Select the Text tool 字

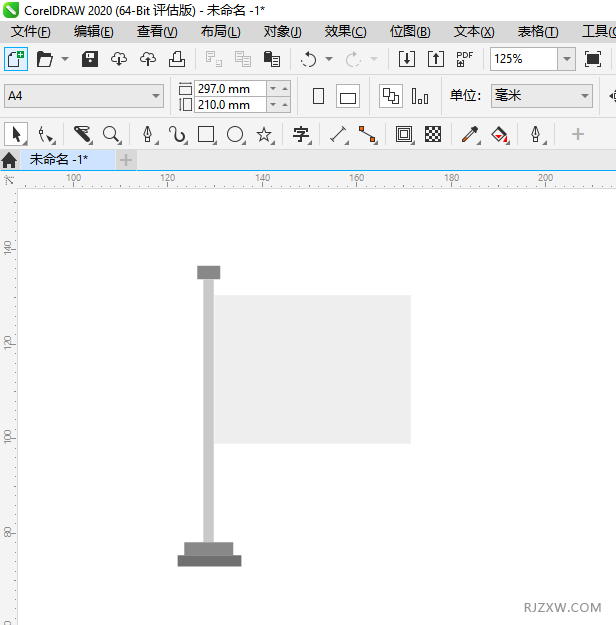pyautogui.click(x=301, y=134)
